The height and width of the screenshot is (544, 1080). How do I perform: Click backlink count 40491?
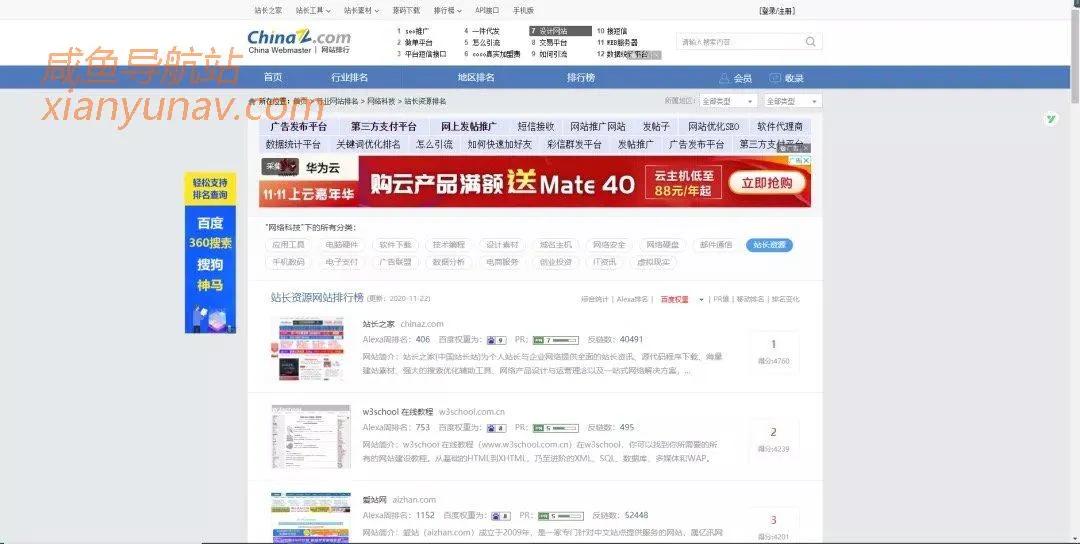632,339
